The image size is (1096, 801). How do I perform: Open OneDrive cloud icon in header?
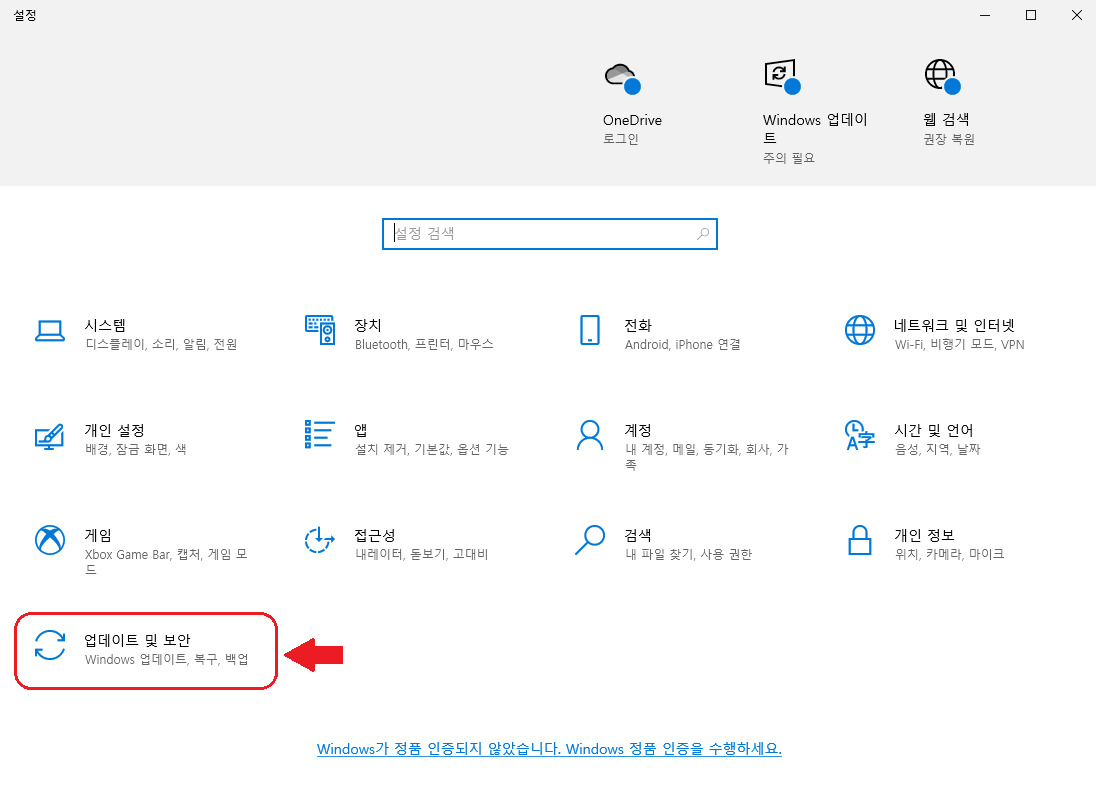click(622, 78)
